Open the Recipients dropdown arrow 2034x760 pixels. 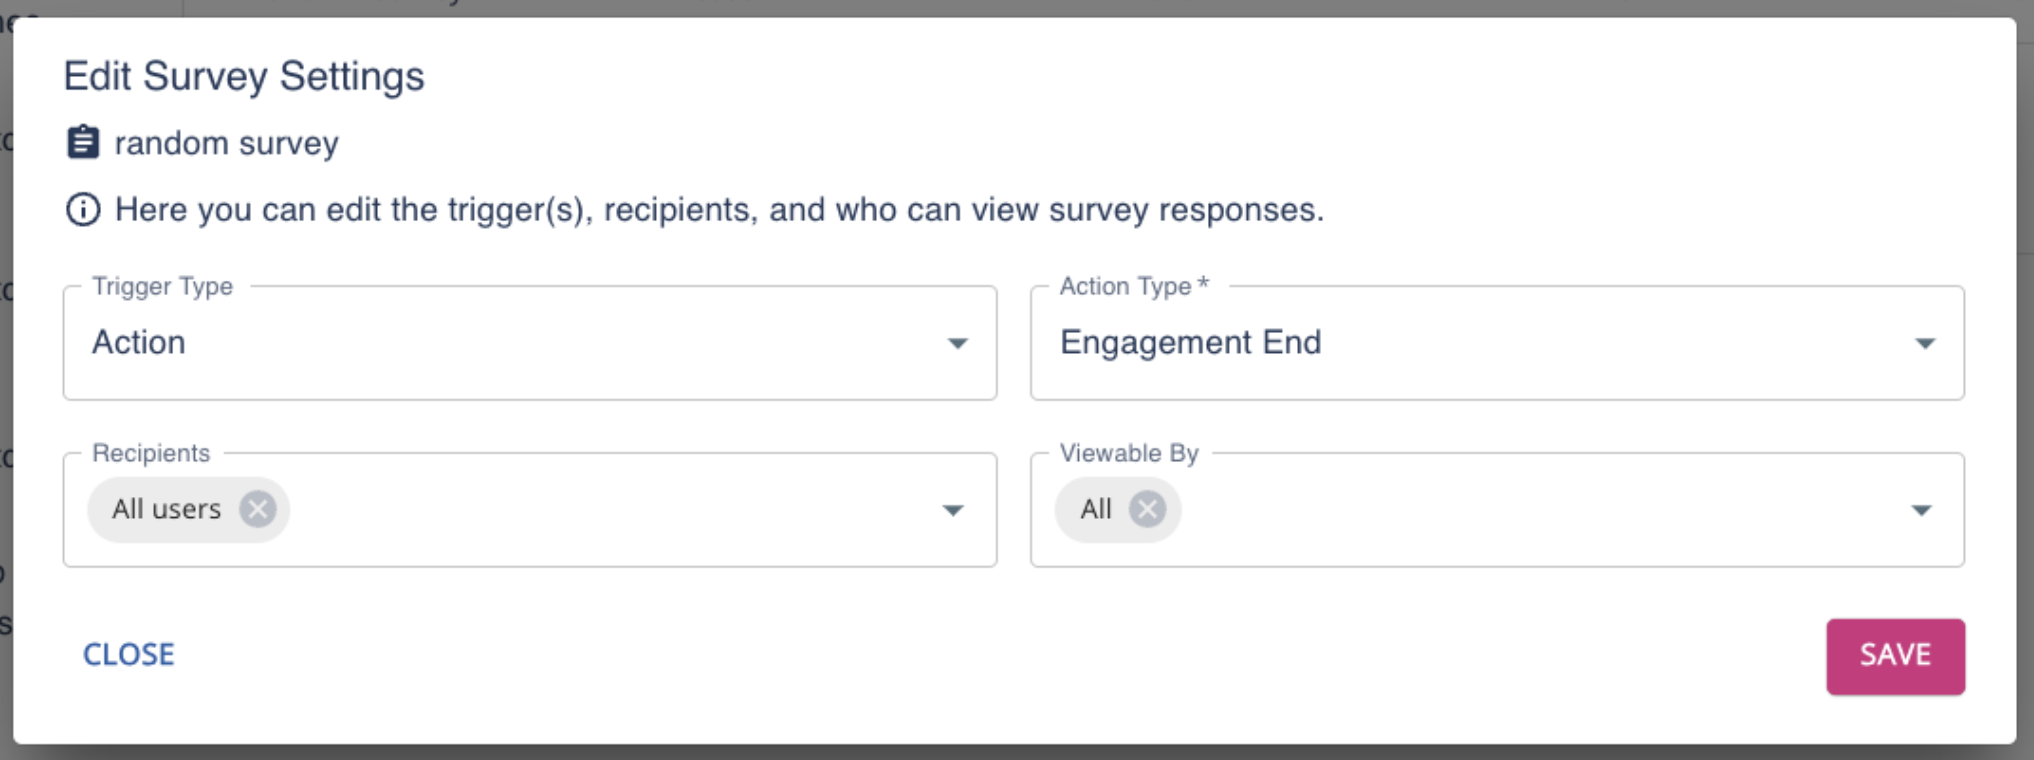pyautogui.click(x=953, y=511)
